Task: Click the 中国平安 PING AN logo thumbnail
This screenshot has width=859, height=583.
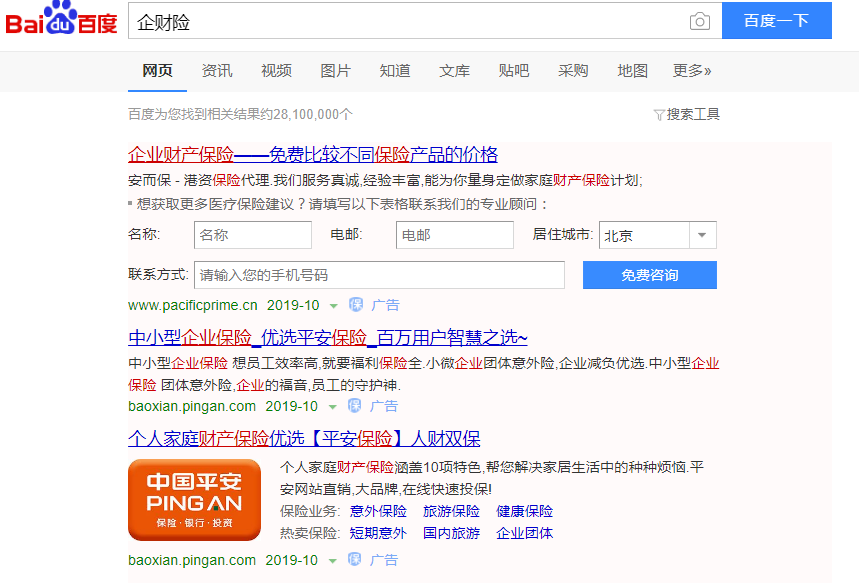Action: coord(194,500)
